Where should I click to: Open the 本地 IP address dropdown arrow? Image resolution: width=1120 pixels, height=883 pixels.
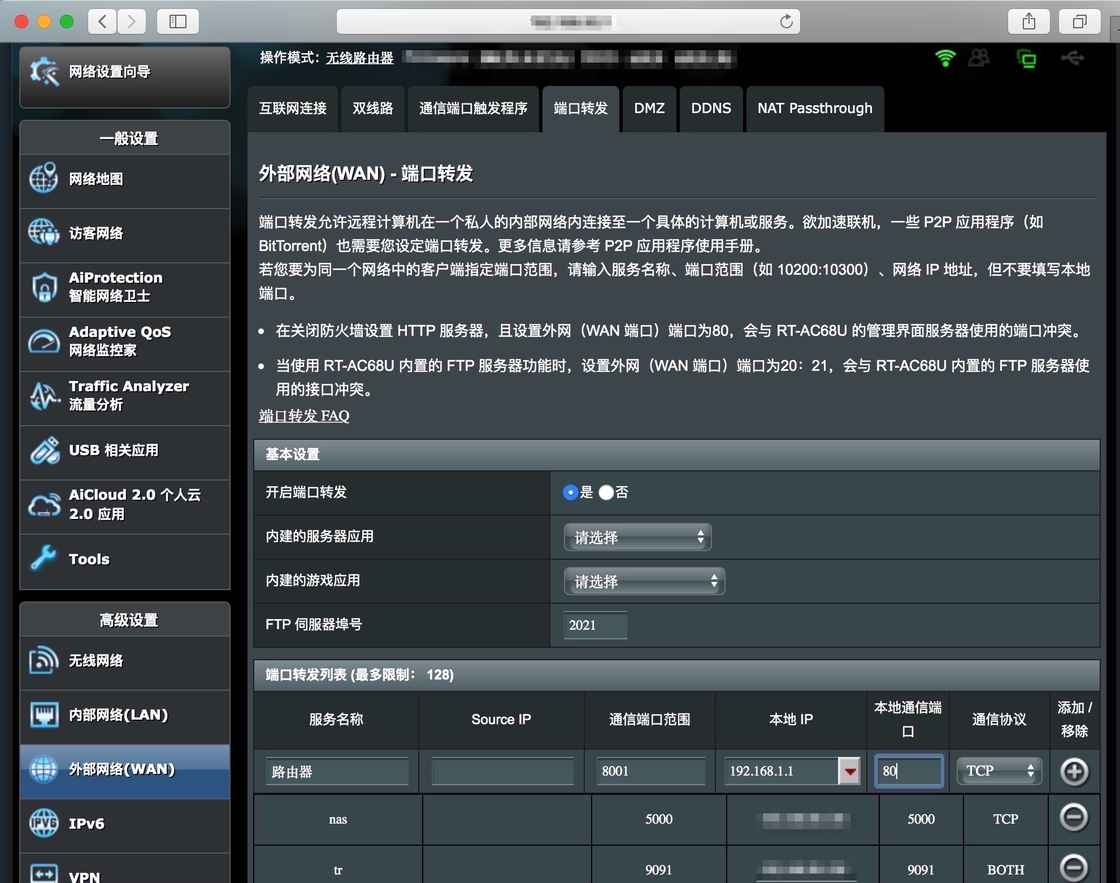[x=849, y=771]
